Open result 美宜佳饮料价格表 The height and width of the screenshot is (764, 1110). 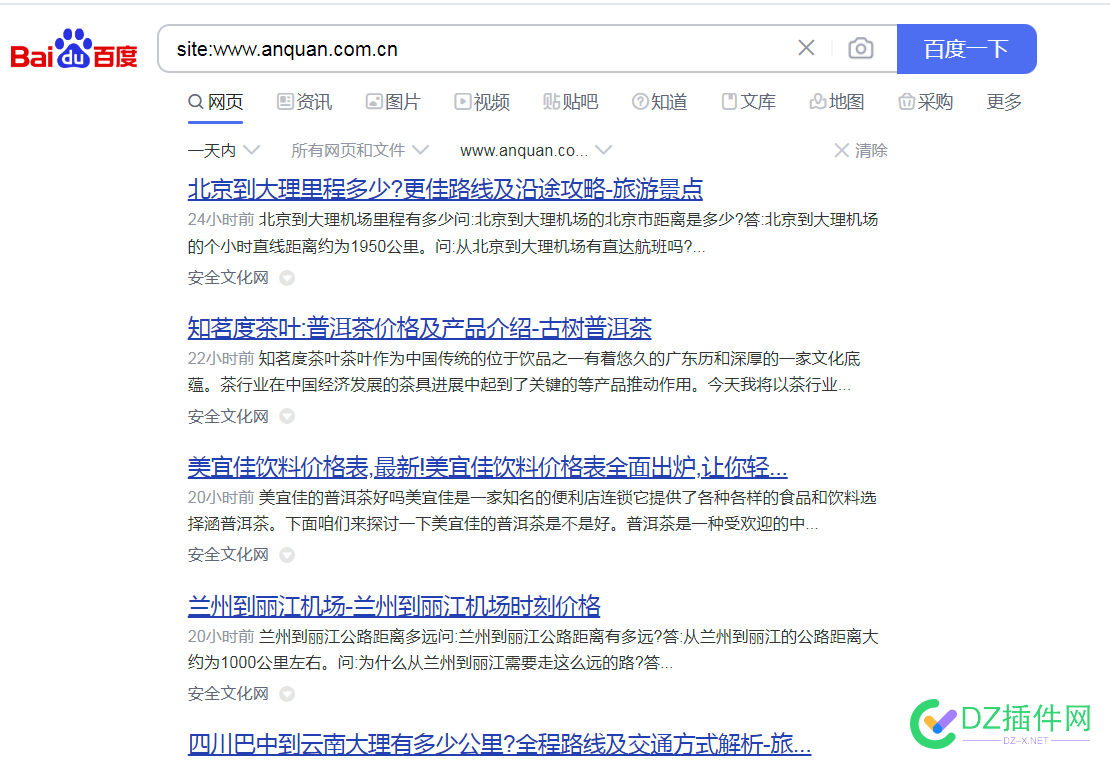487,467
